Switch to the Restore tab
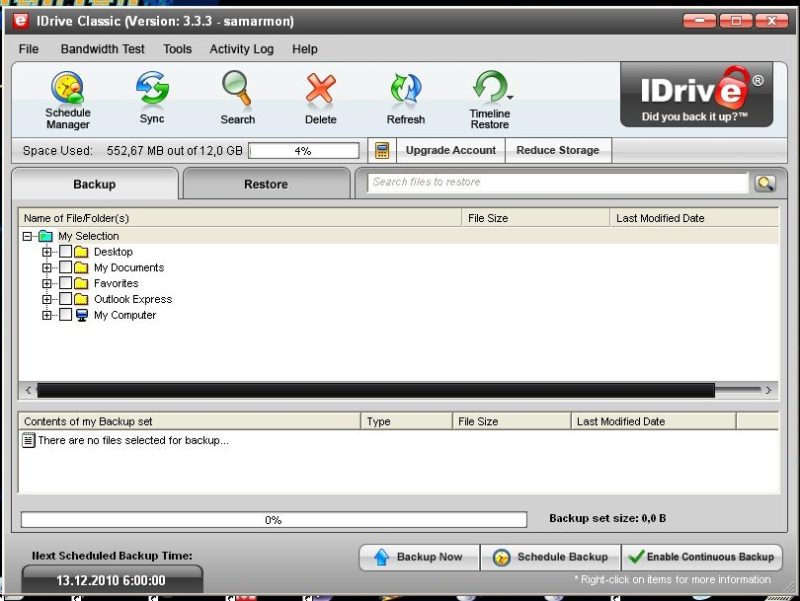The width and height of the screenshot is (800, 601). 265,184
